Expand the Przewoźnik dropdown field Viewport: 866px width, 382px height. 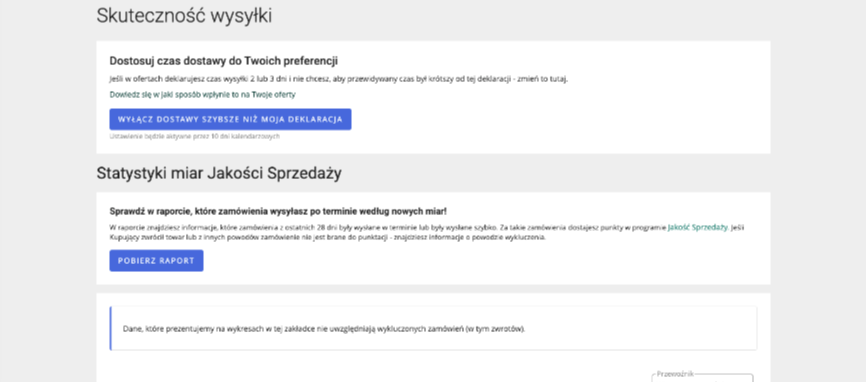pos(702,378)
